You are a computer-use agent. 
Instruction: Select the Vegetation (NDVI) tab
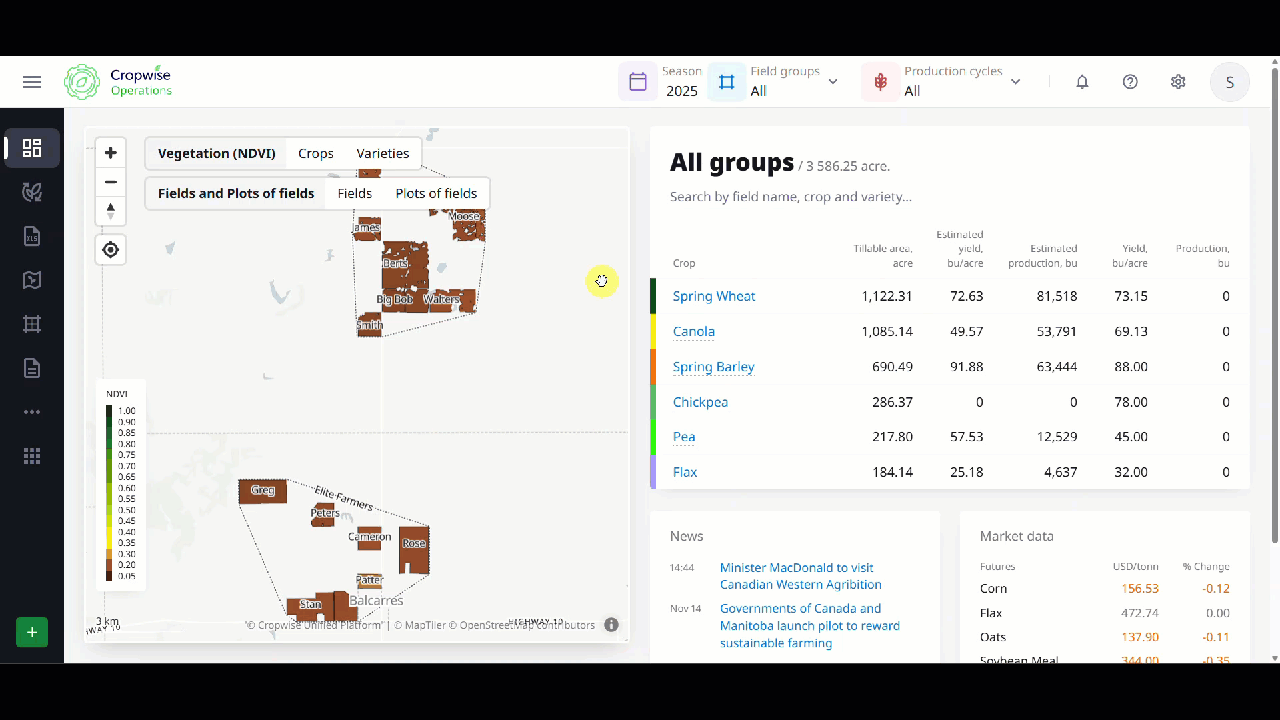[216, 154]
